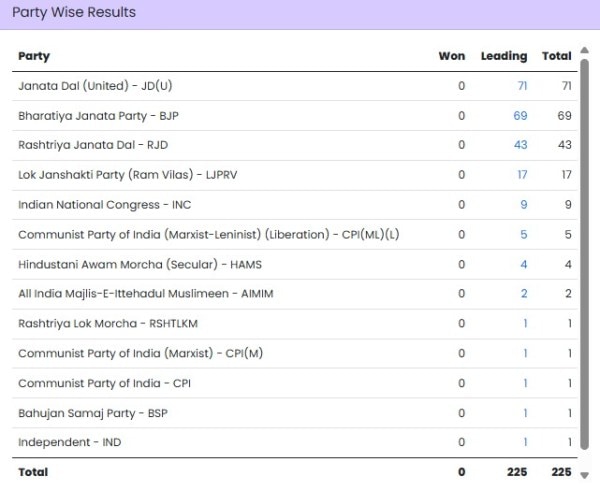Select Rashtriya Janata Dal - RJD name
The image size is (600, 491).
tap(93, 145)
